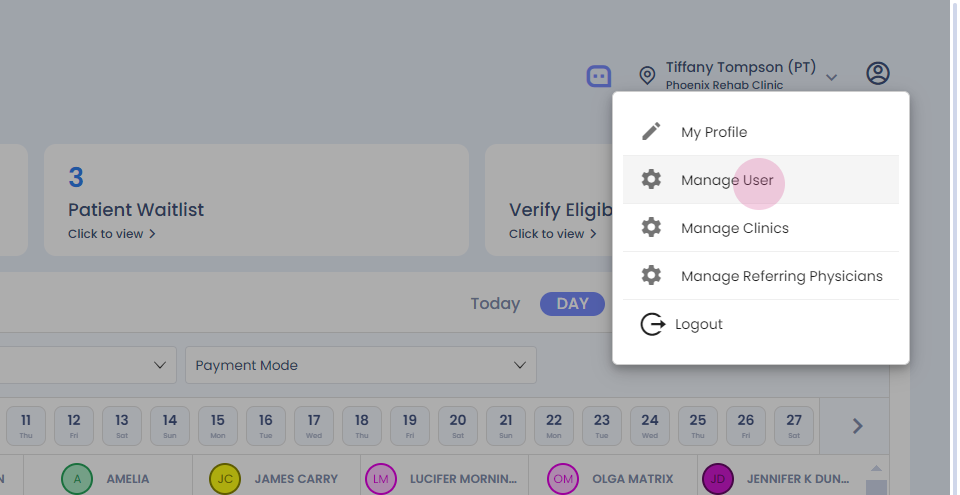Click the LUCIFER MORNIN... column header
960x495 pixels.
[463, 479]
